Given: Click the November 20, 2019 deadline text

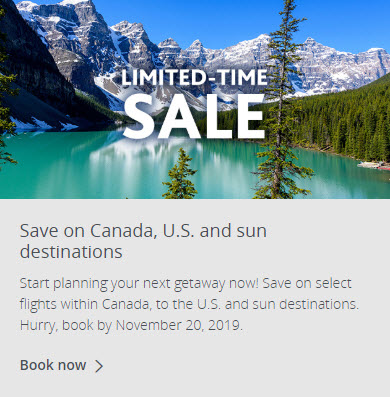Looking at the screenshot, I should pyautogui.click(x=179, y=325).
